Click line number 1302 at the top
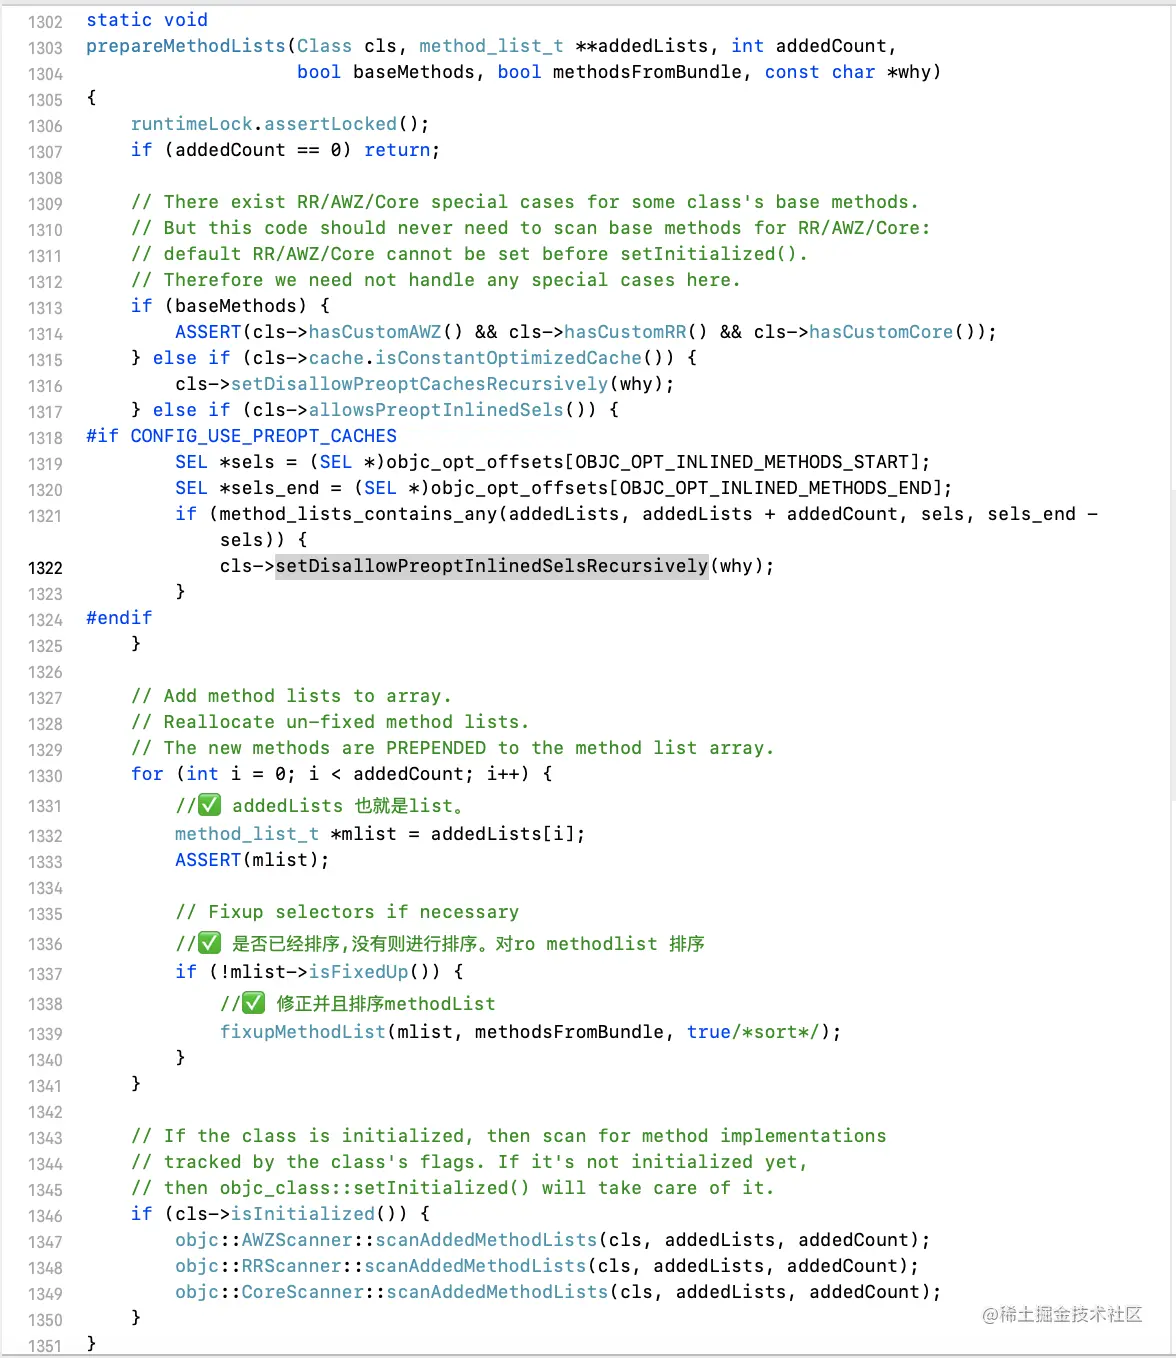Viewport: 1176px width, 1358px height. pyautogui.click(x=45, y=20)
